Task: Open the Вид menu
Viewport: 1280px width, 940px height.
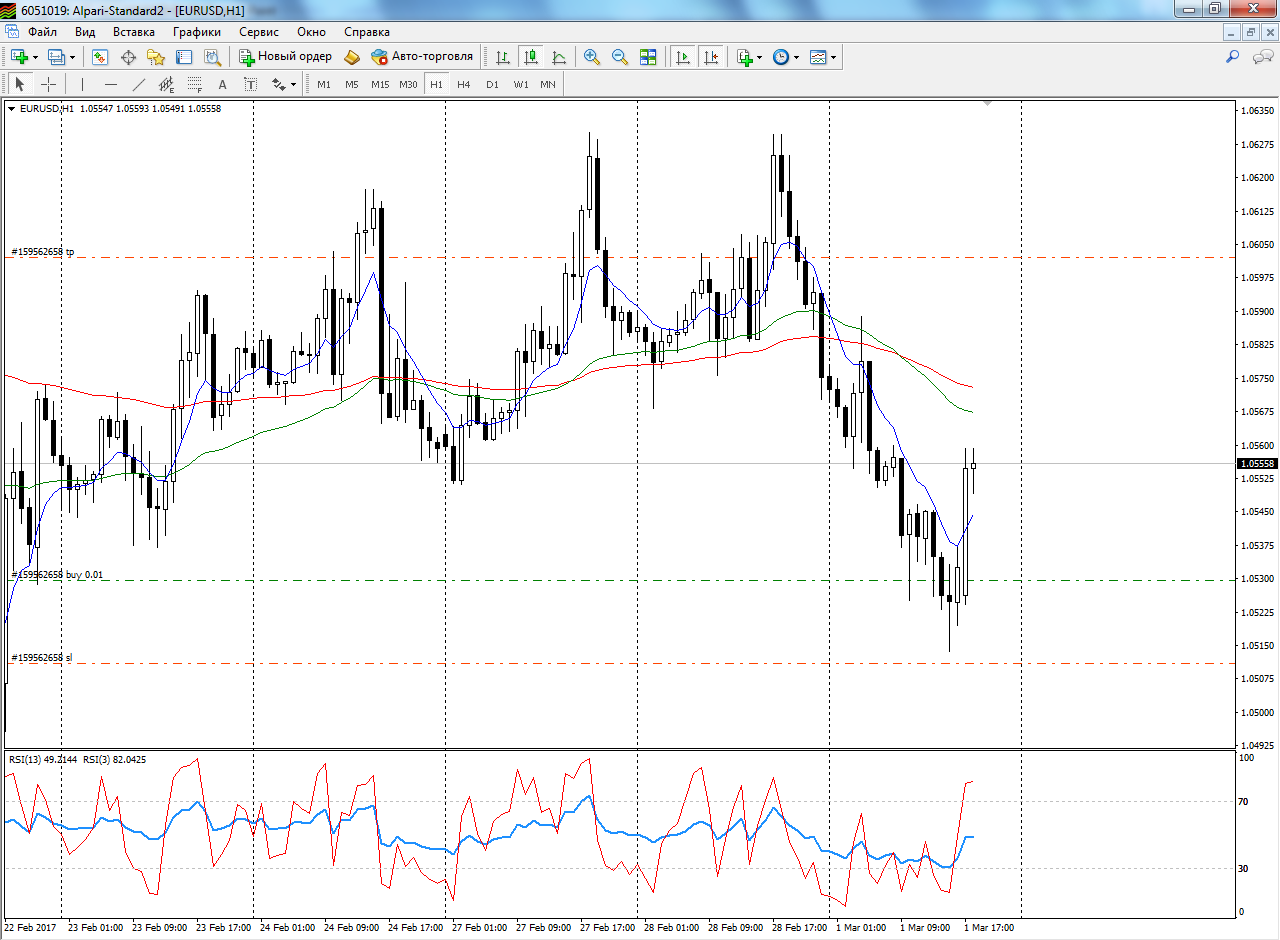Action: (85, 31)
